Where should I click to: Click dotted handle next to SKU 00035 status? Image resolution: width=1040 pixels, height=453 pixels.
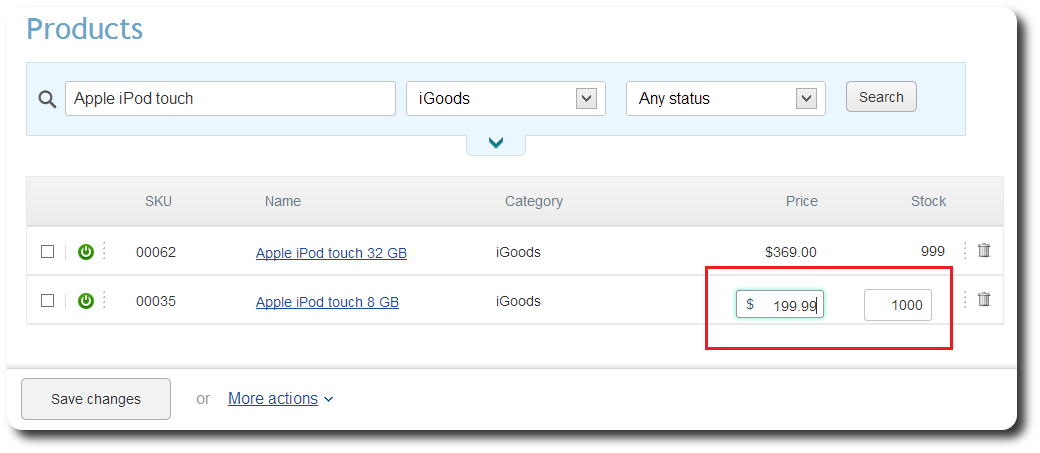tap(104, 300)
